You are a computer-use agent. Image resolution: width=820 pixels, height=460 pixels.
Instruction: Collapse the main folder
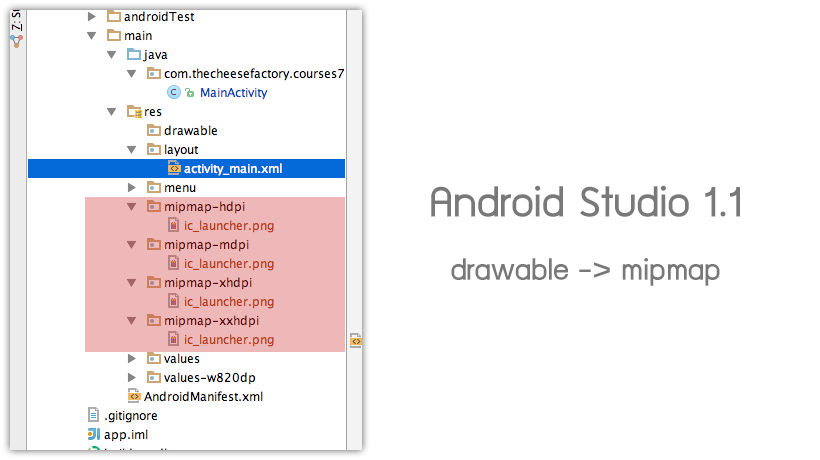[92, 36]
